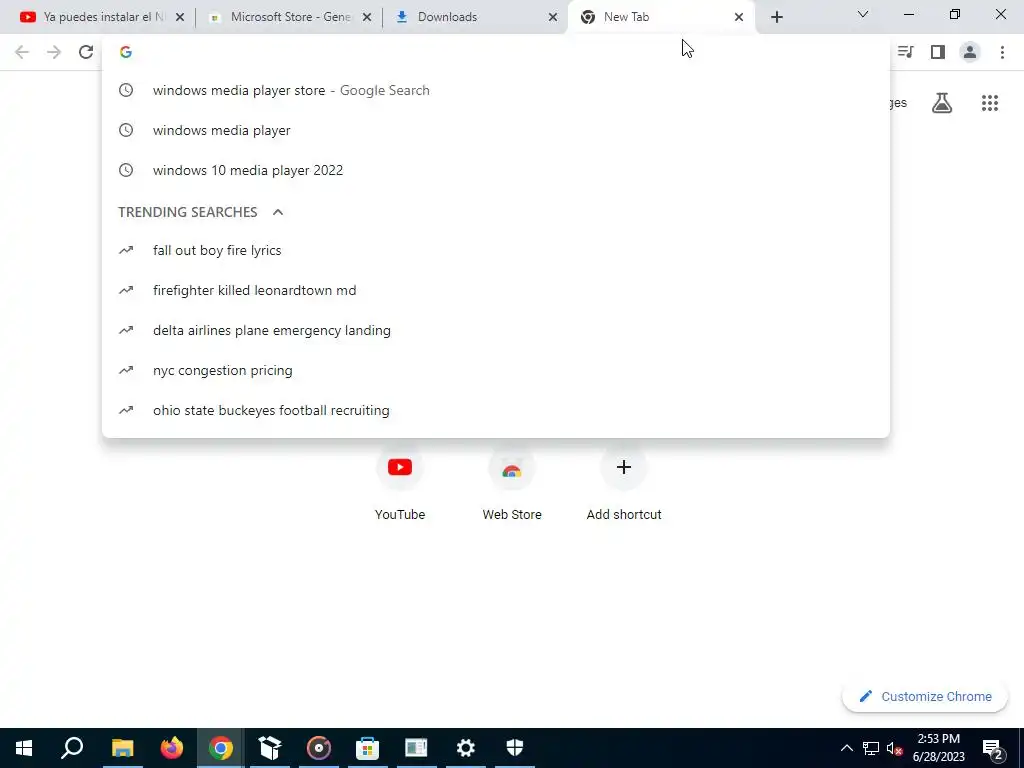This screenshot has height=768, width=1024.
Task: Open Settings gear in the taskbar
Action: (x=466, y=748)
